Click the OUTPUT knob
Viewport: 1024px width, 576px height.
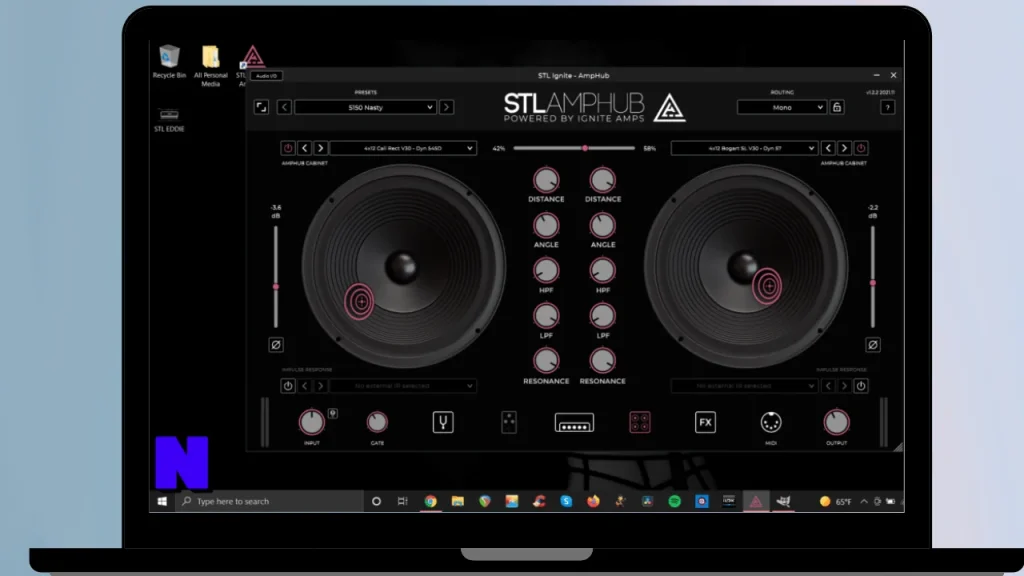click(837, 423)
